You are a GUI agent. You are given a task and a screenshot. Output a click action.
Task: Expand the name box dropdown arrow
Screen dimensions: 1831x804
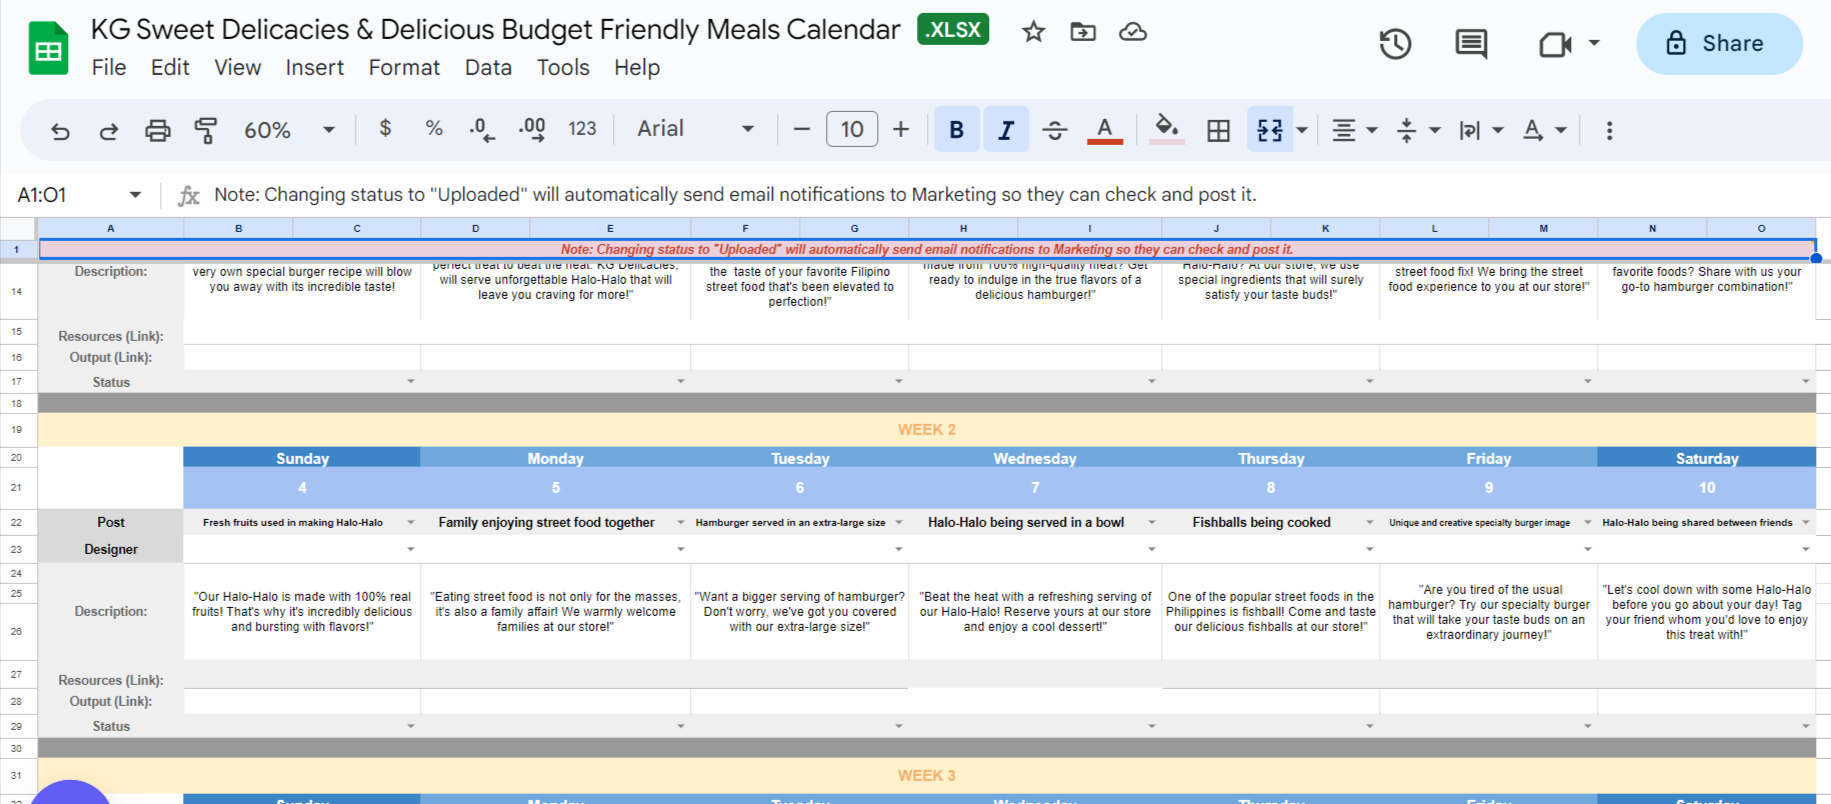[x=135, y=194]
